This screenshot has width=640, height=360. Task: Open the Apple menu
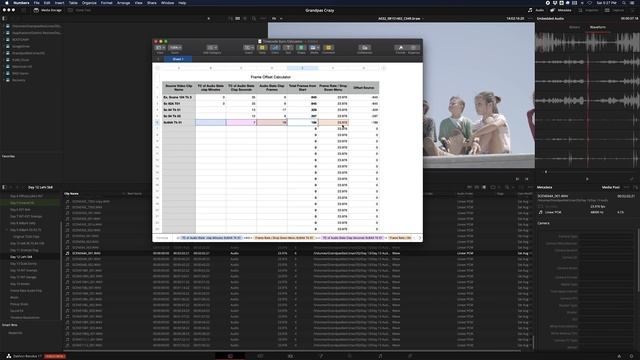point(6,3)
